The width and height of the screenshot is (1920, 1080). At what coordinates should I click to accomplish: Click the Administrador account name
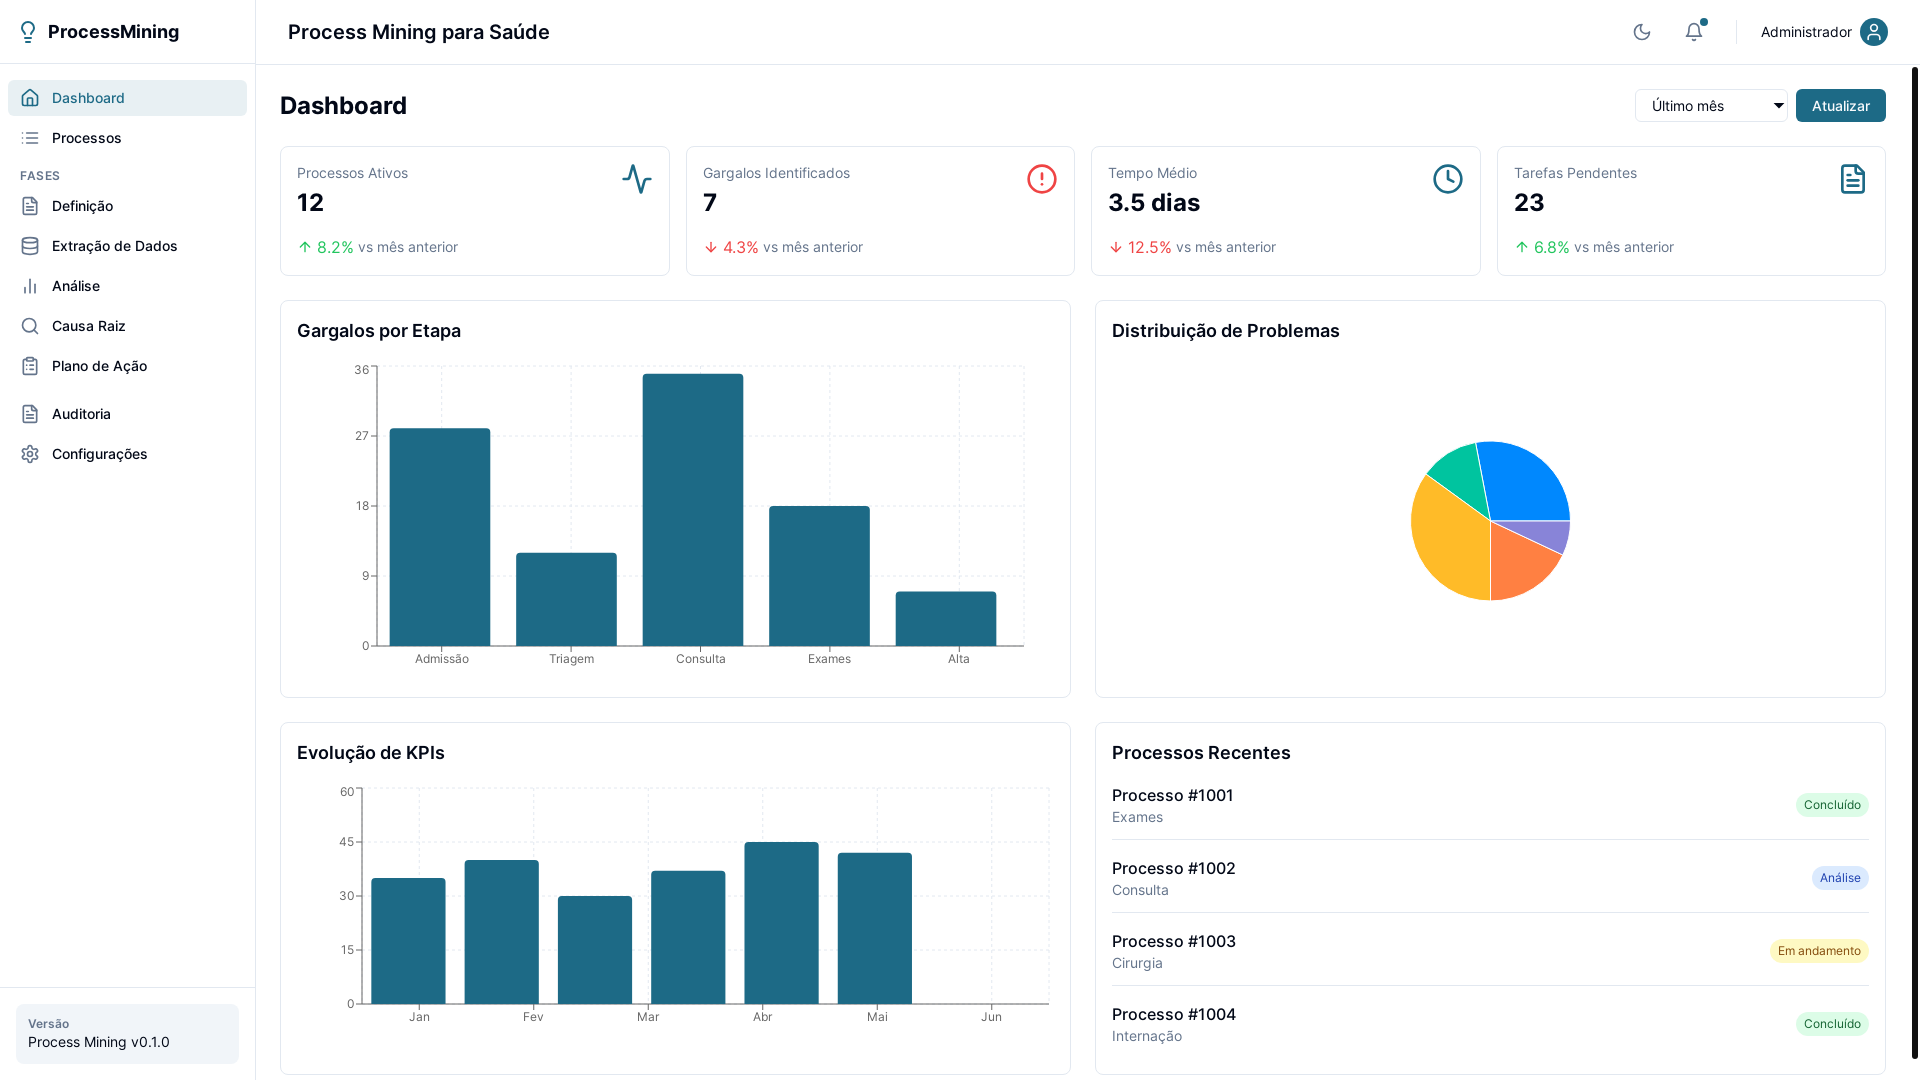pyautogui.click(x=1806, y=32)
